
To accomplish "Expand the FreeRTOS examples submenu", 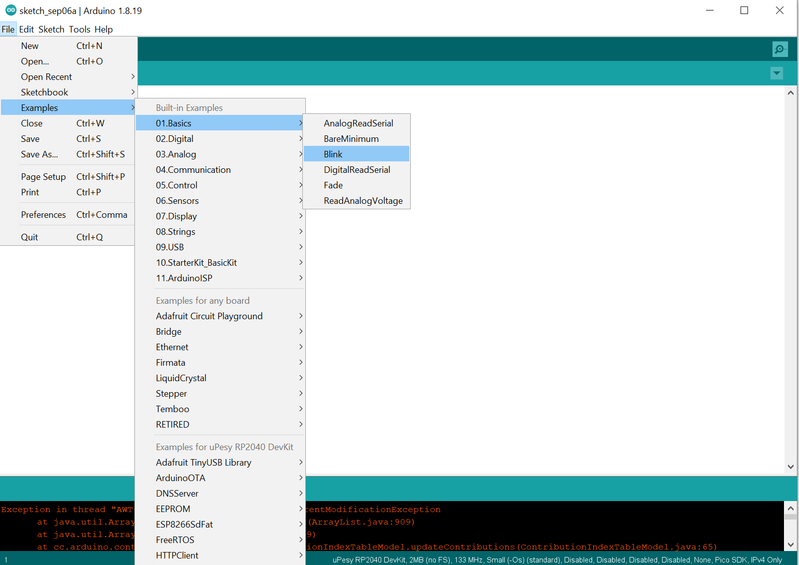I will [x=220, y=540].
